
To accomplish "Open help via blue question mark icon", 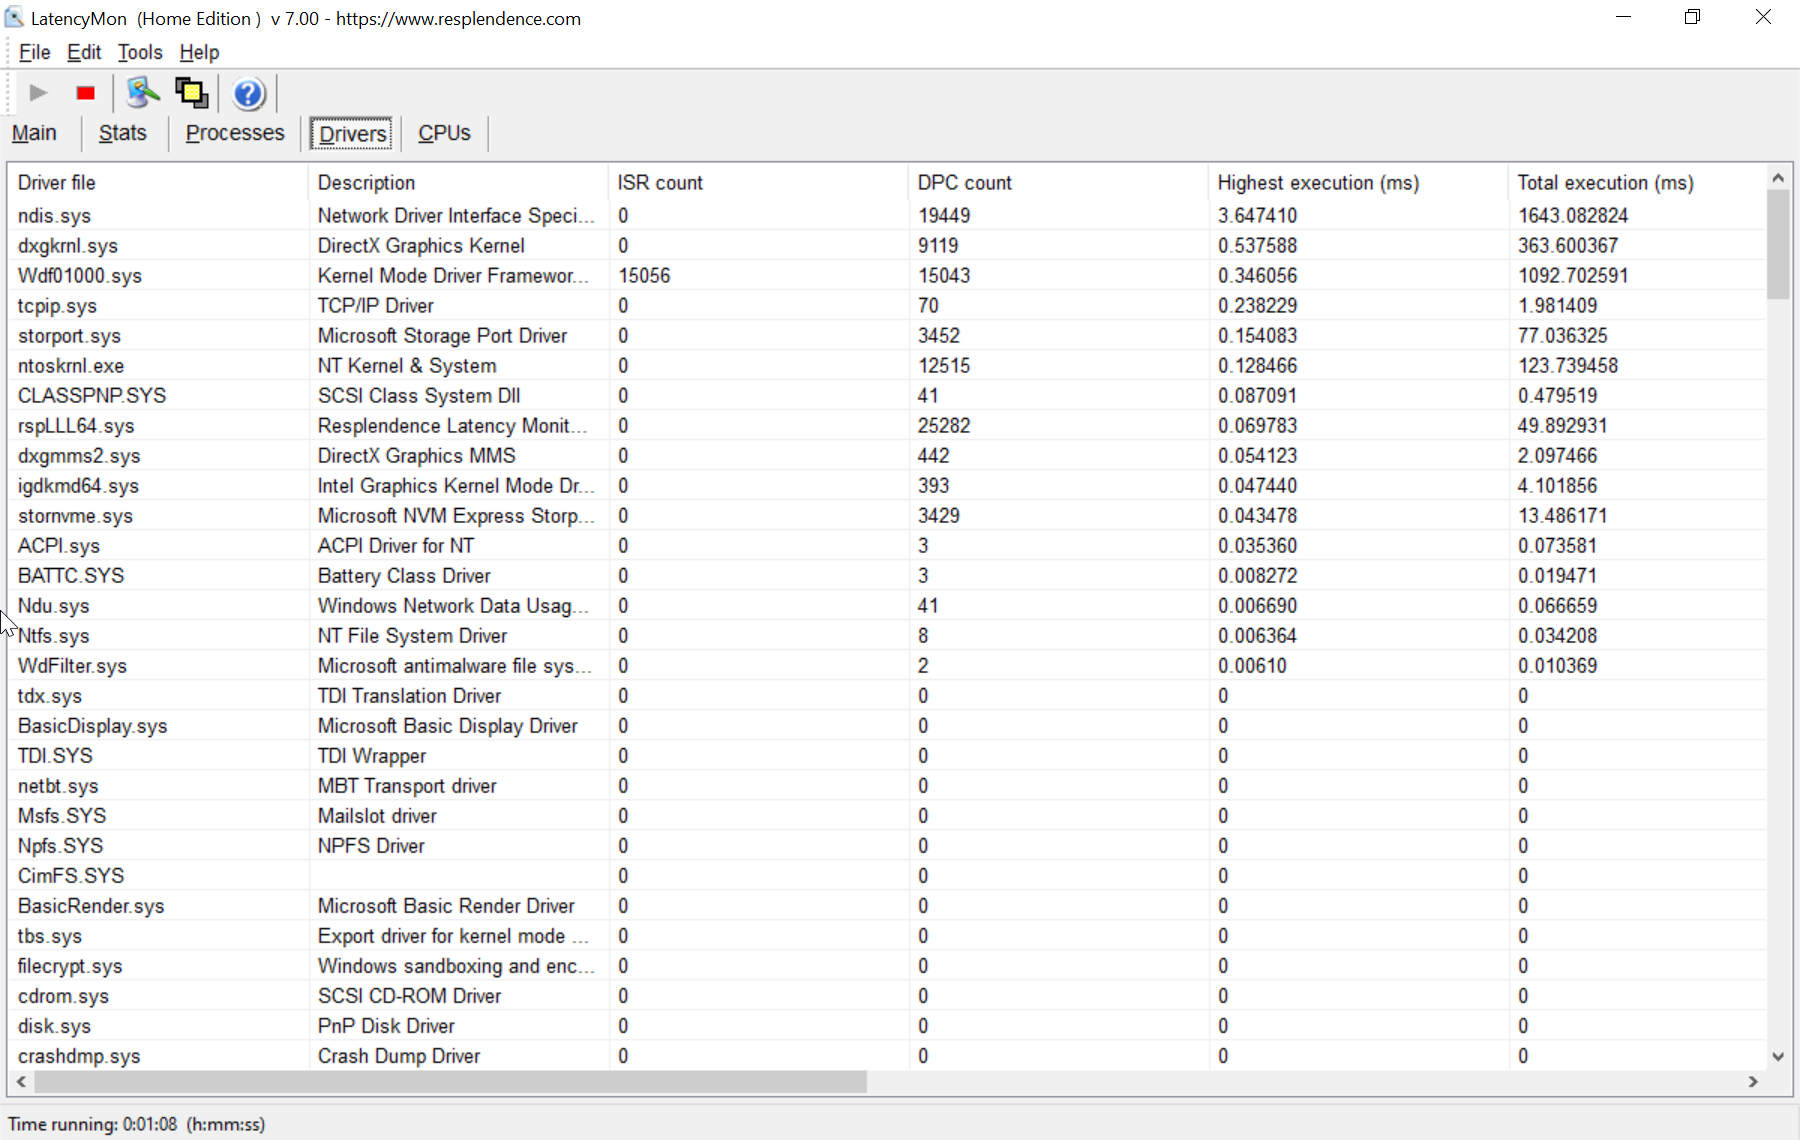I will pos(249,93).
